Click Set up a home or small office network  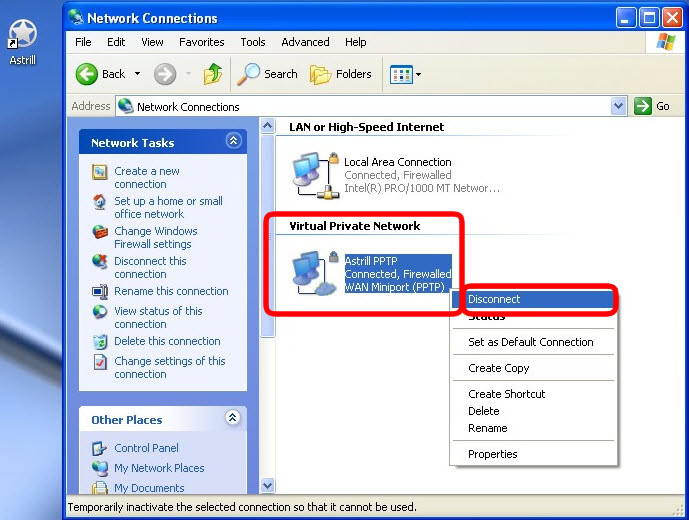pyautogui.click(x=168, y=207)
